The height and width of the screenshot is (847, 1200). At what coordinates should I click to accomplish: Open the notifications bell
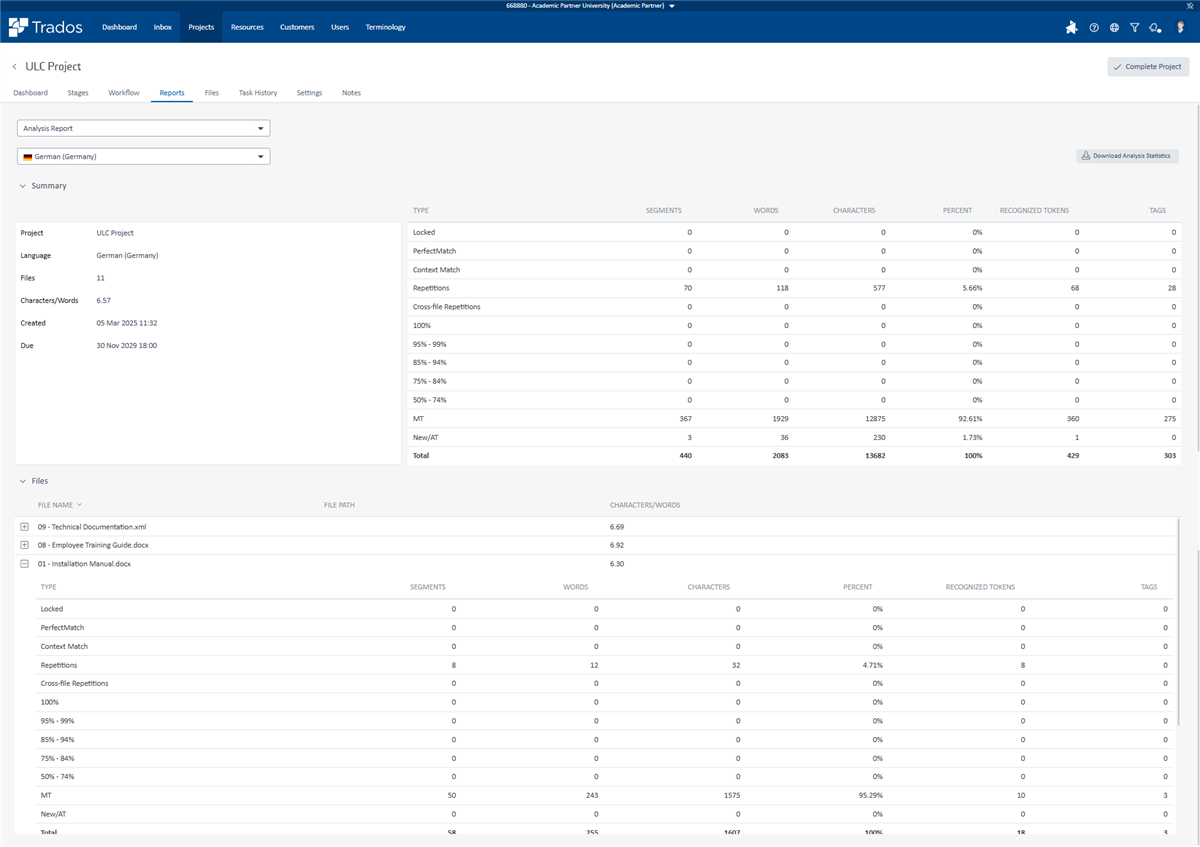(x=1155, y=27)
